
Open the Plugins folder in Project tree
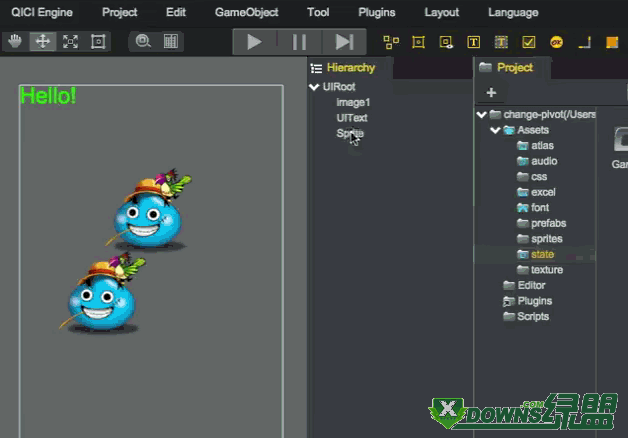click(x=535, y=301)
